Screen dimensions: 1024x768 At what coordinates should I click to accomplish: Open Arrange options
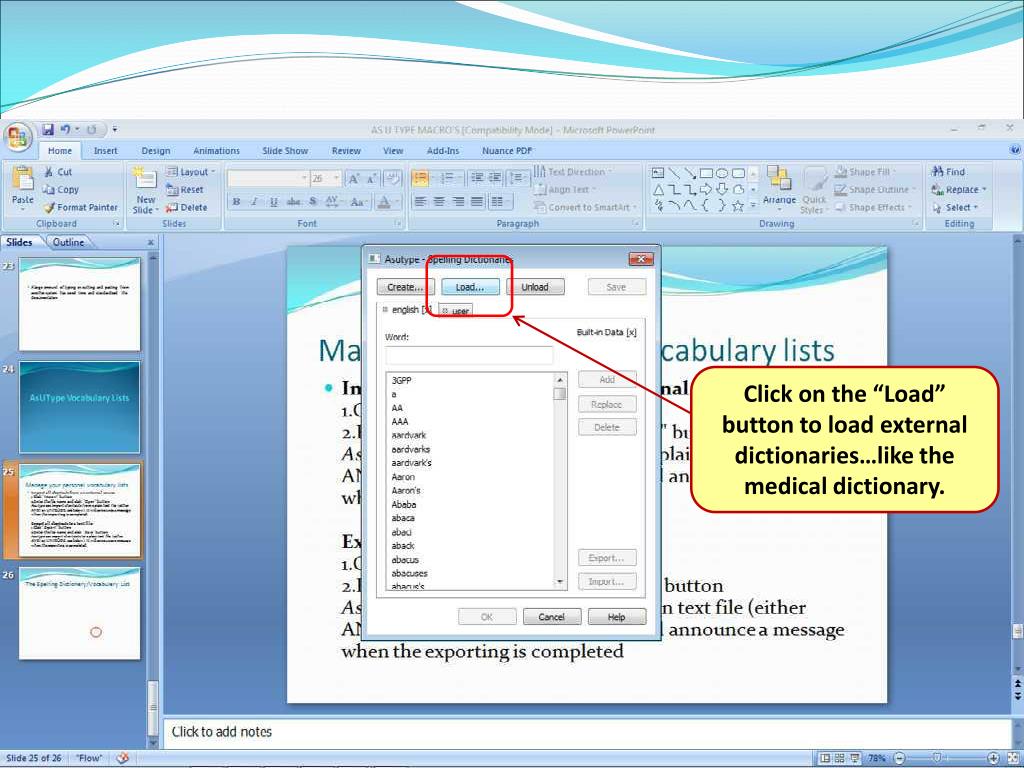coord(779,186)
